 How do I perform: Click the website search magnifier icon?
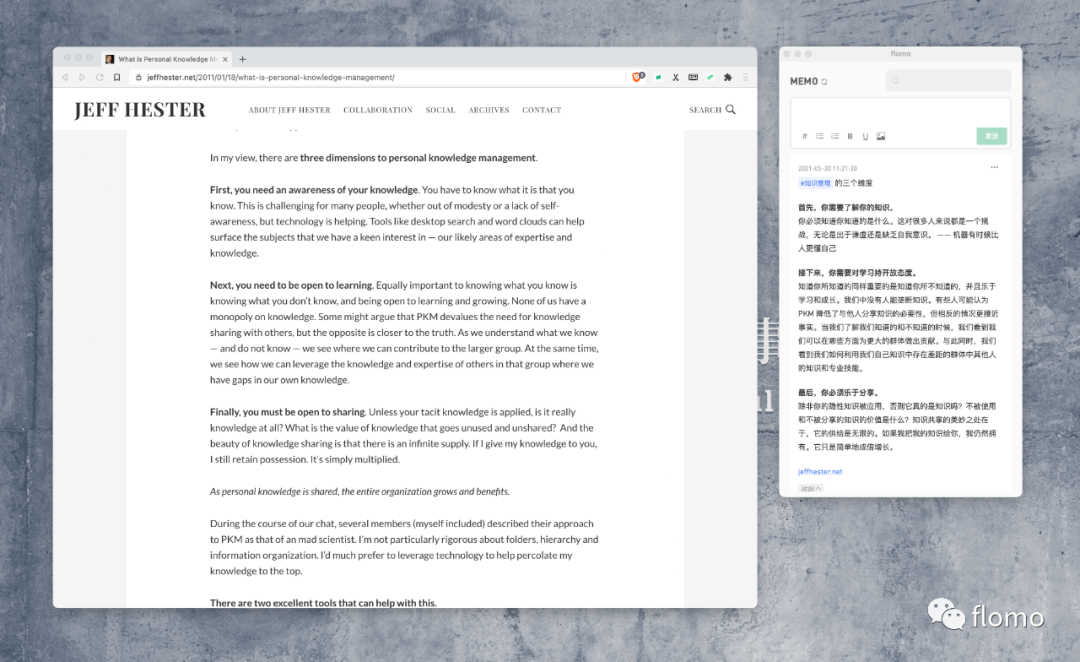(731, 110)
